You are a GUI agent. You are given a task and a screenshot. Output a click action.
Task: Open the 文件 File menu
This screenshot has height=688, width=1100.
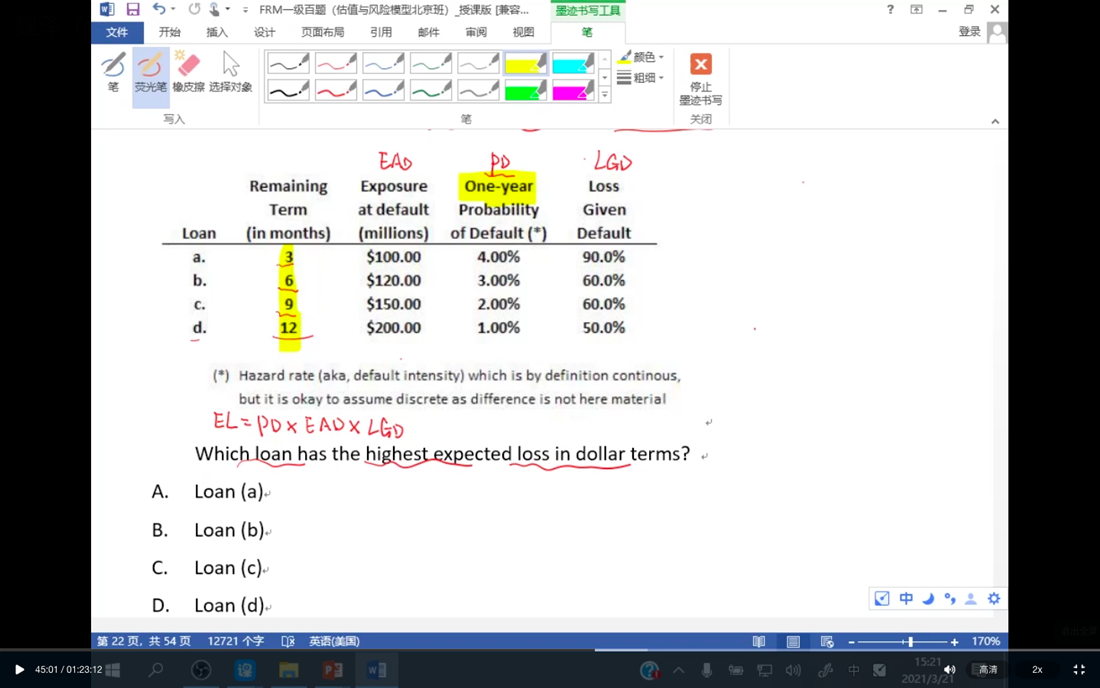(117, 32)
